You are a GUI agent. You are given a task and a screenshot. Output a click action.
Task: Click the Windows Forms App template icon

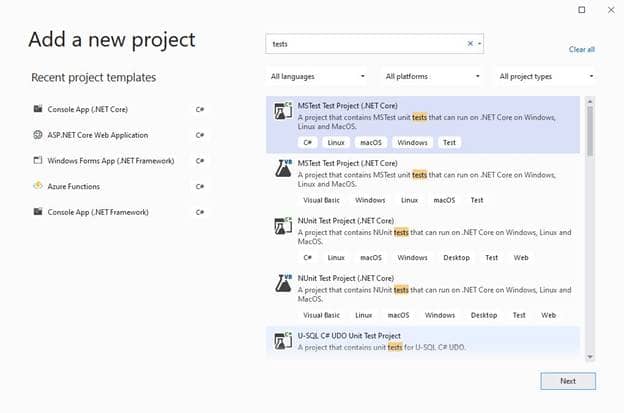pyautogui.click(x=38, y=160)
